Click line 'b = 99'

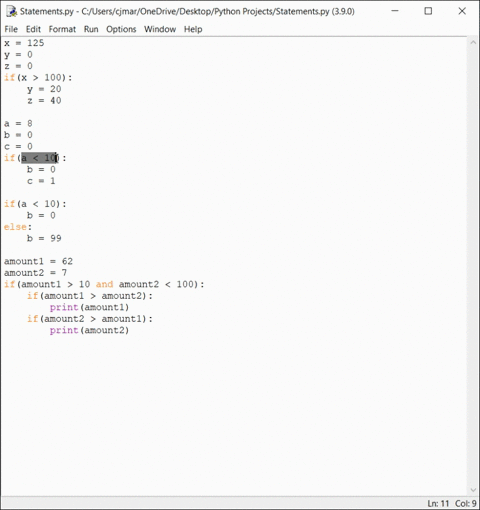pos(44,239)
